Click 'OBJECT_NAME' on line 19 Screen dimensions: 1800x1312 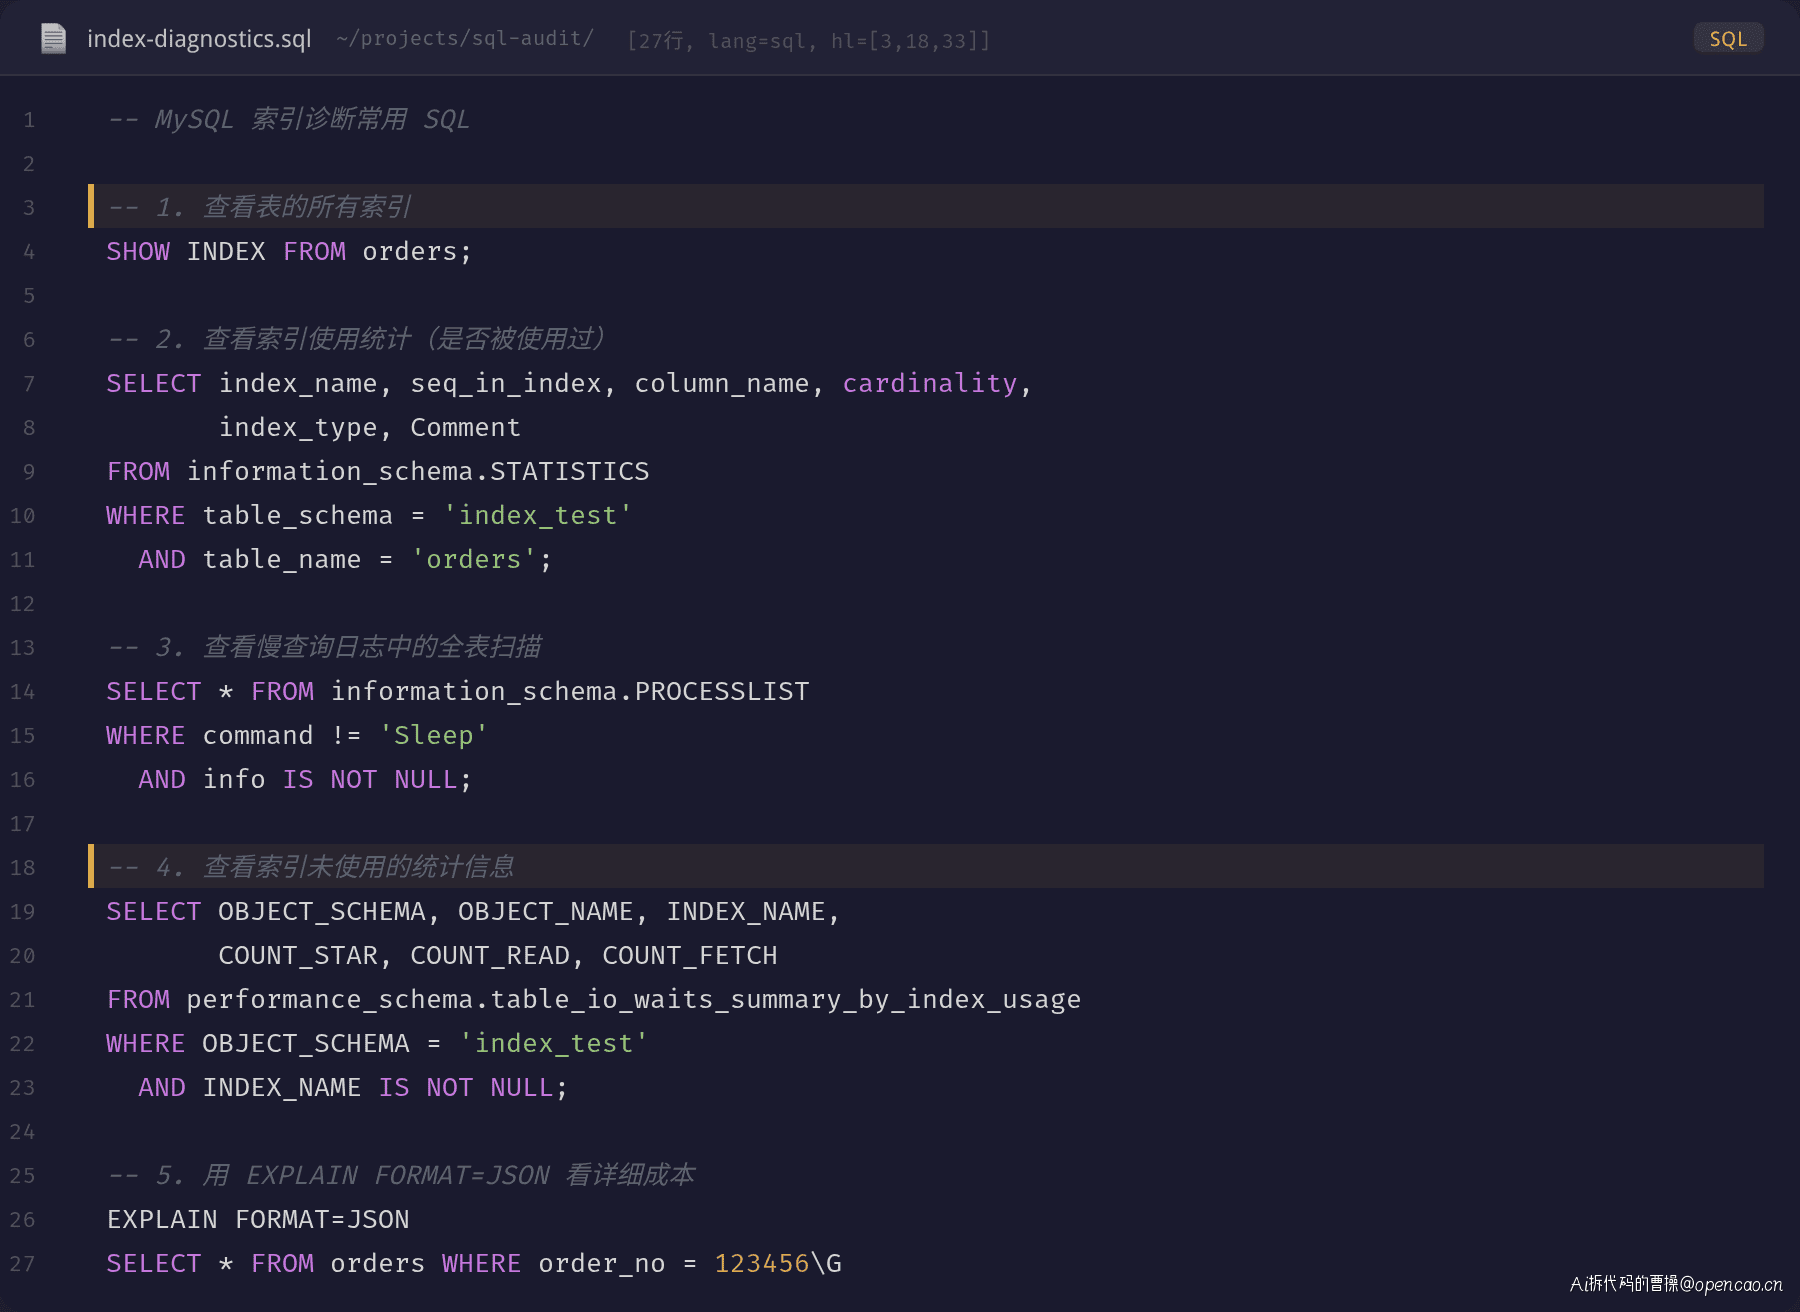coord(546,911)
